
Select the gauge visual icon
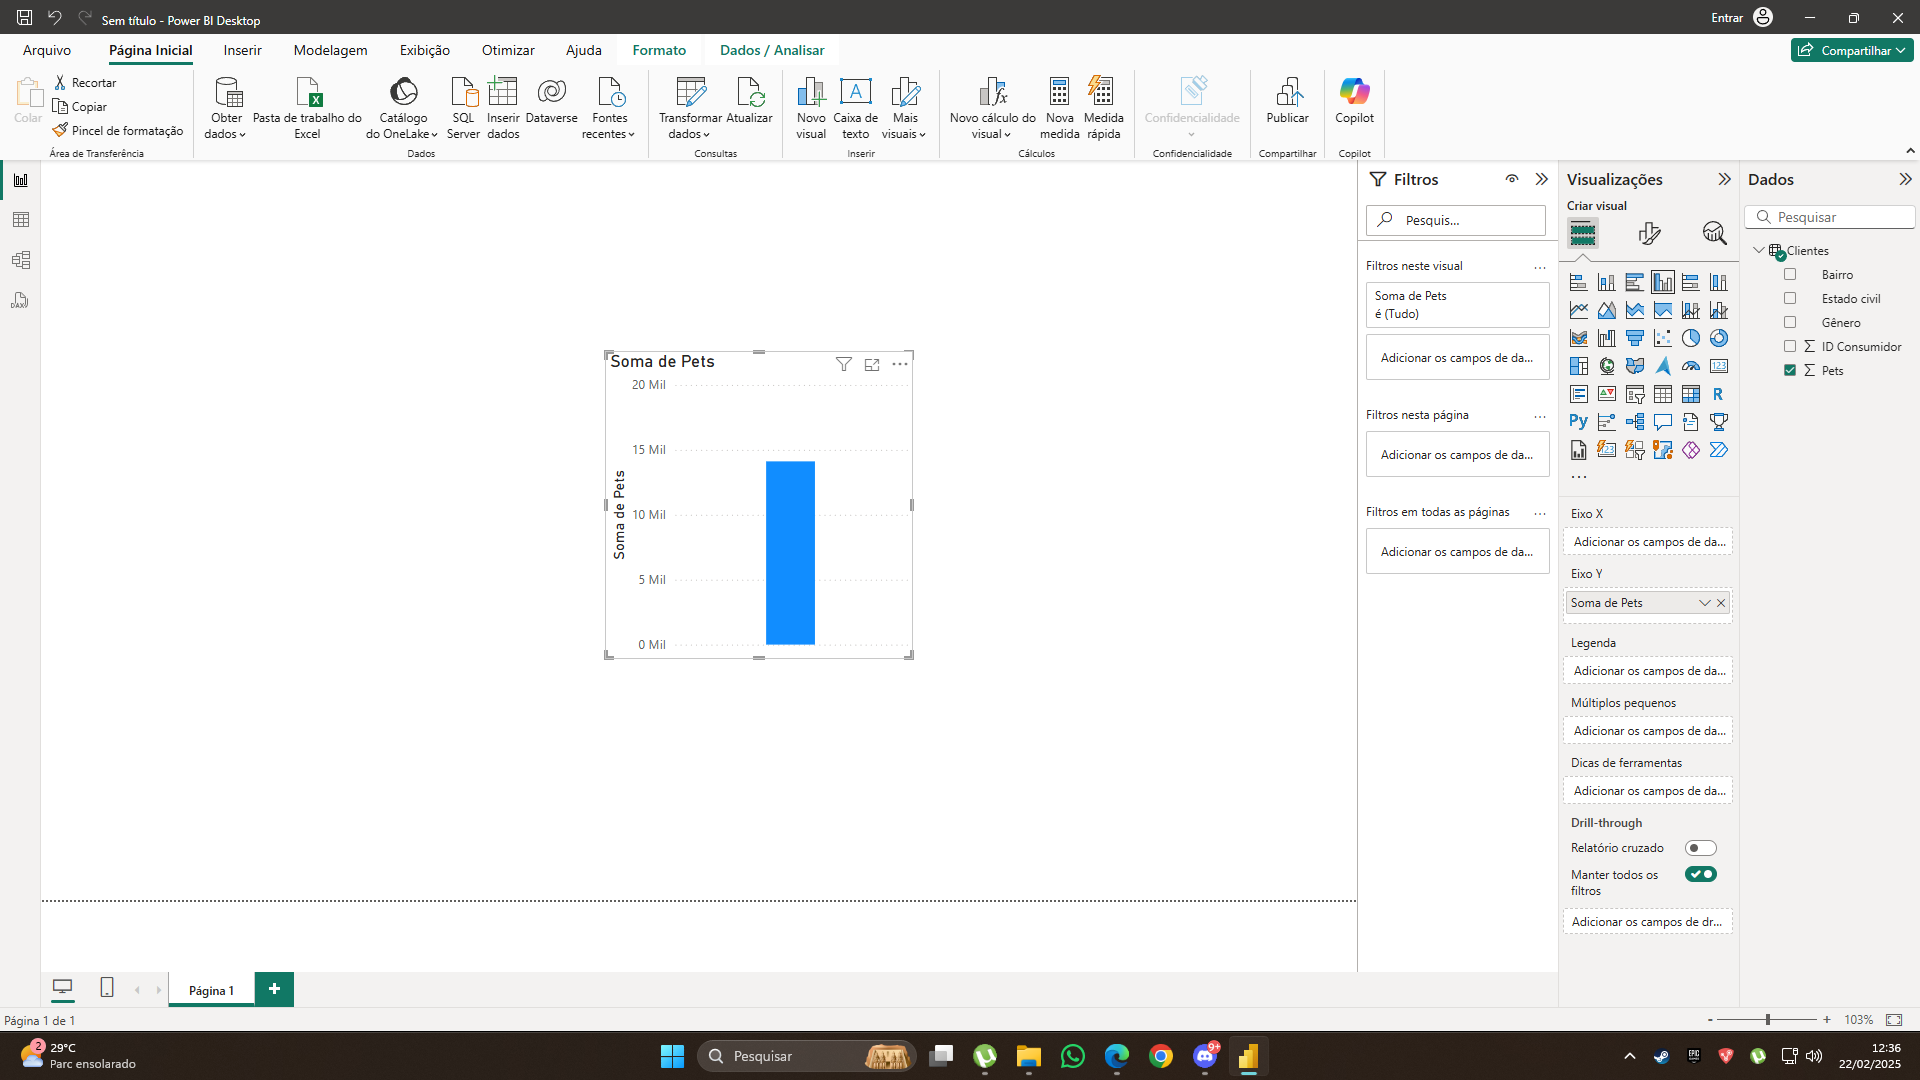pyautogui.click(x=1691, y=366)
